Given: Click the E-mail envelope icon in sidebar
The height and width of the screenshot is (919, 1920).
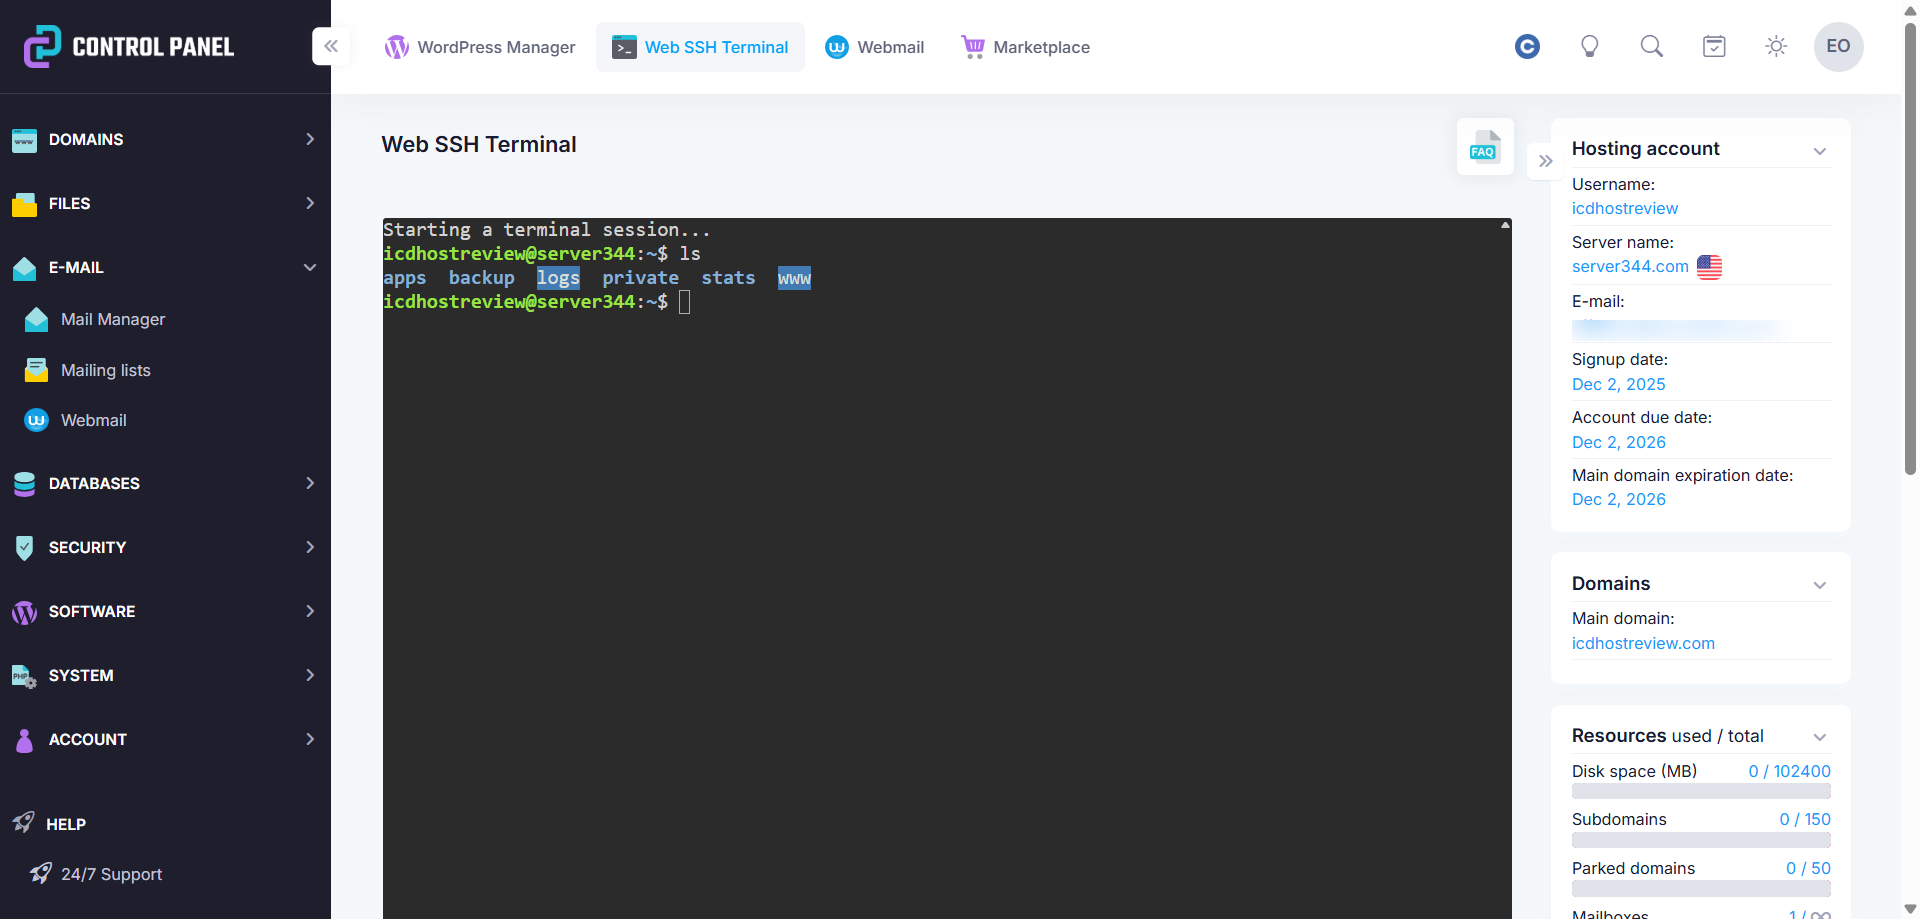Looking at the screenshot, I should 24,268.
